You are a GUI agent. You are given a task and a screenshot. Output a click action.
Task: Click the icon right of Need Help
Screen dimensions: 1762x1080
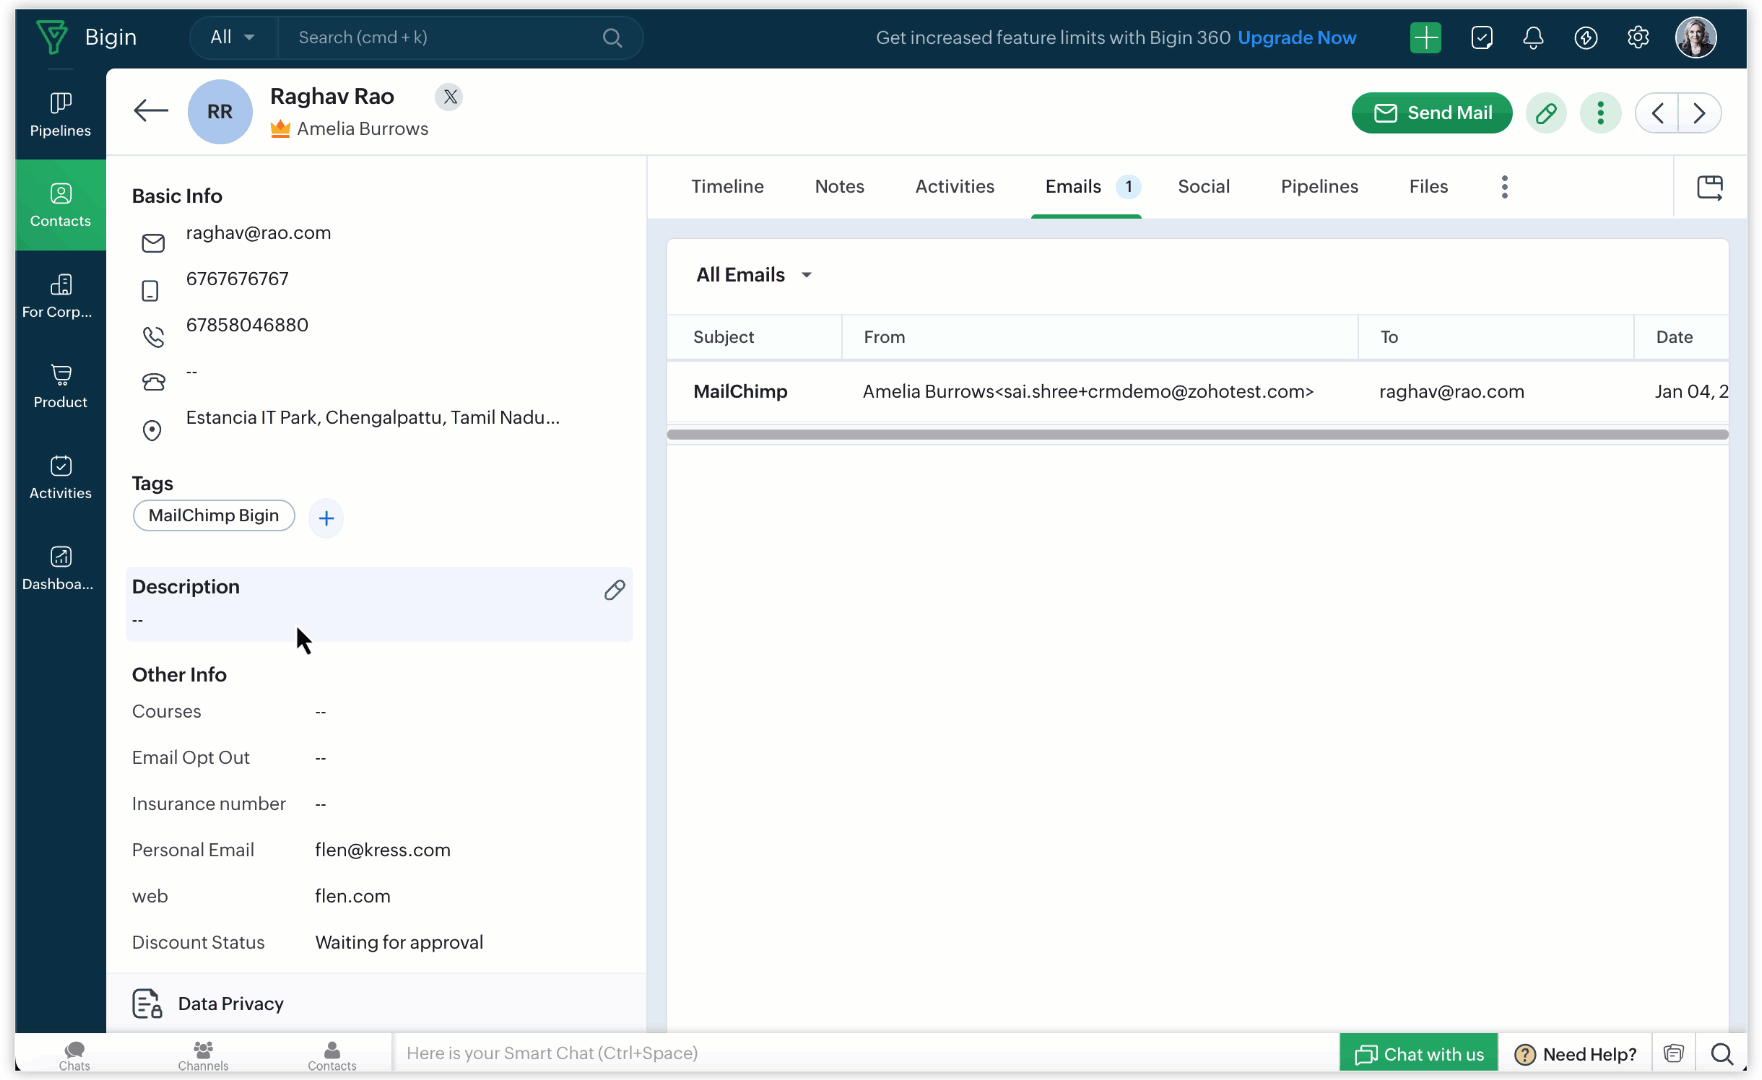click(1674, 1054)
